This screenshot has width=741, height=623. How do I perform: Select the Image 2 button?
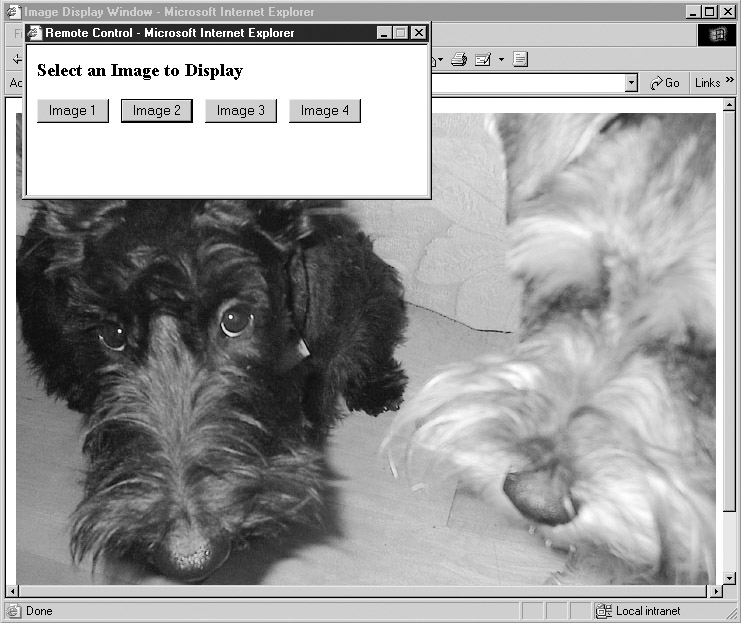pos(156,110)
